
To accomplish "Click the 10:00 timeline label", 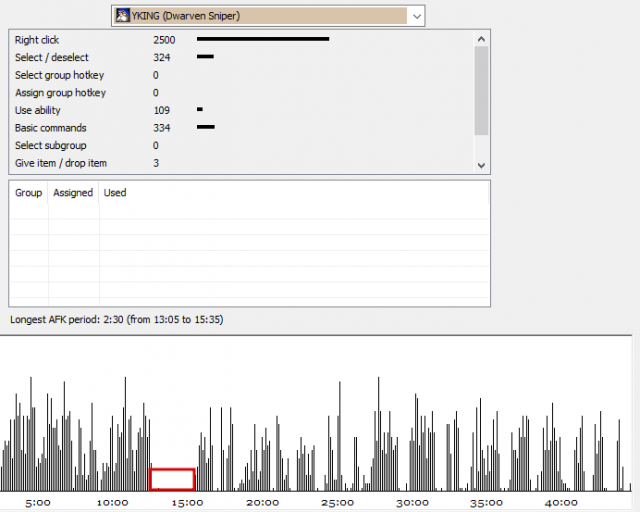I will (x=112, y=503).
